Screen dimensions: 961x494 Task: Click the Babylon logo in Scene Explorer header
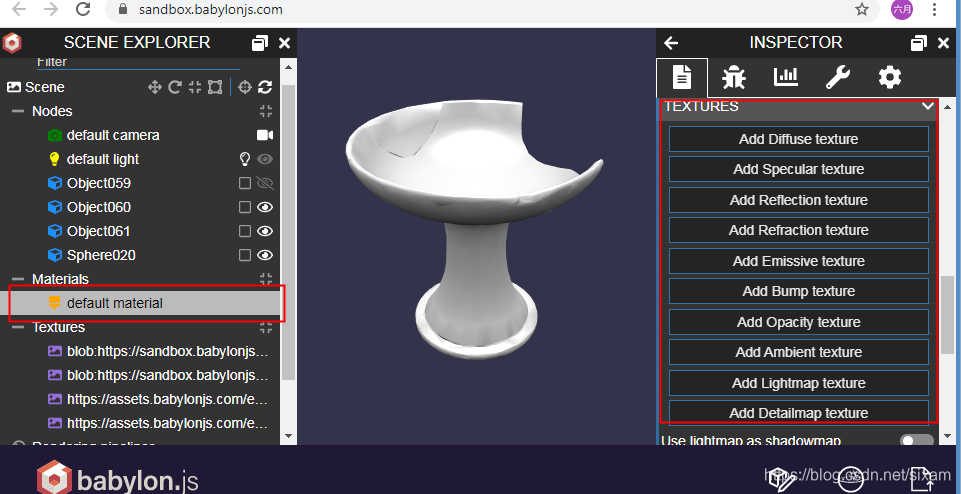(12, 43)
